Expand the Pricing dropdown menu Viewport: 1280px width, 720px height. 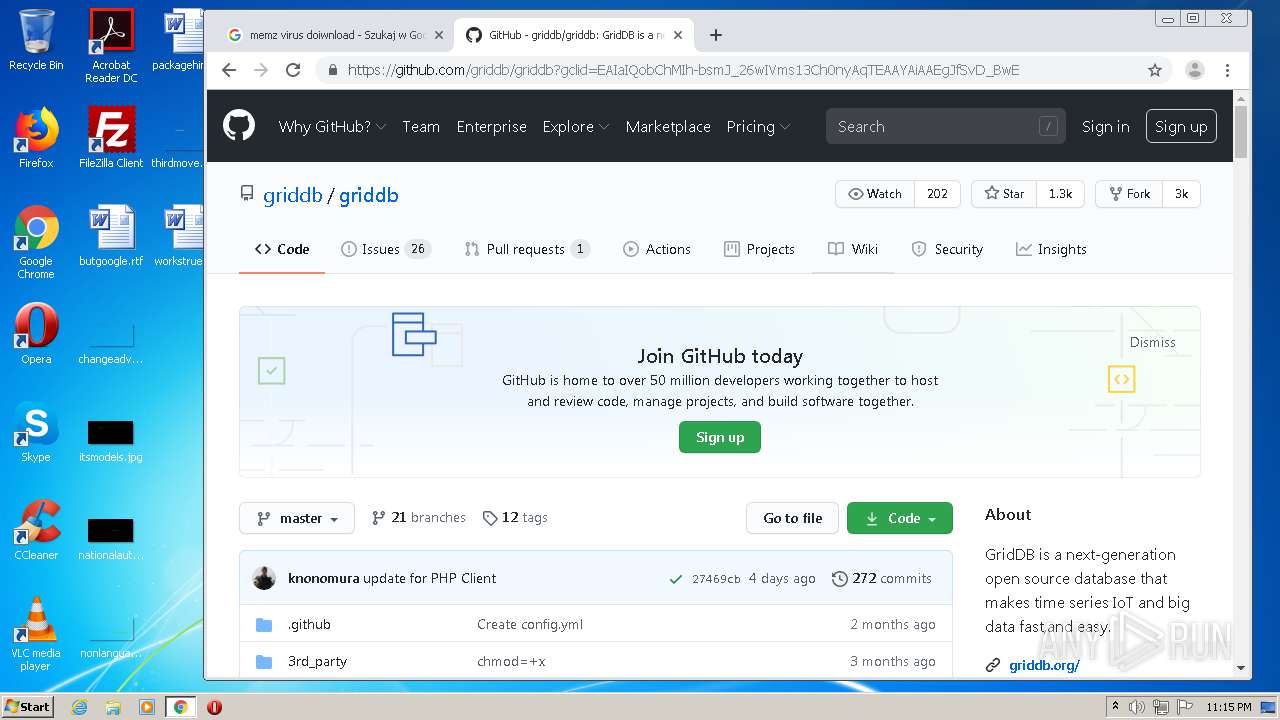758,126
